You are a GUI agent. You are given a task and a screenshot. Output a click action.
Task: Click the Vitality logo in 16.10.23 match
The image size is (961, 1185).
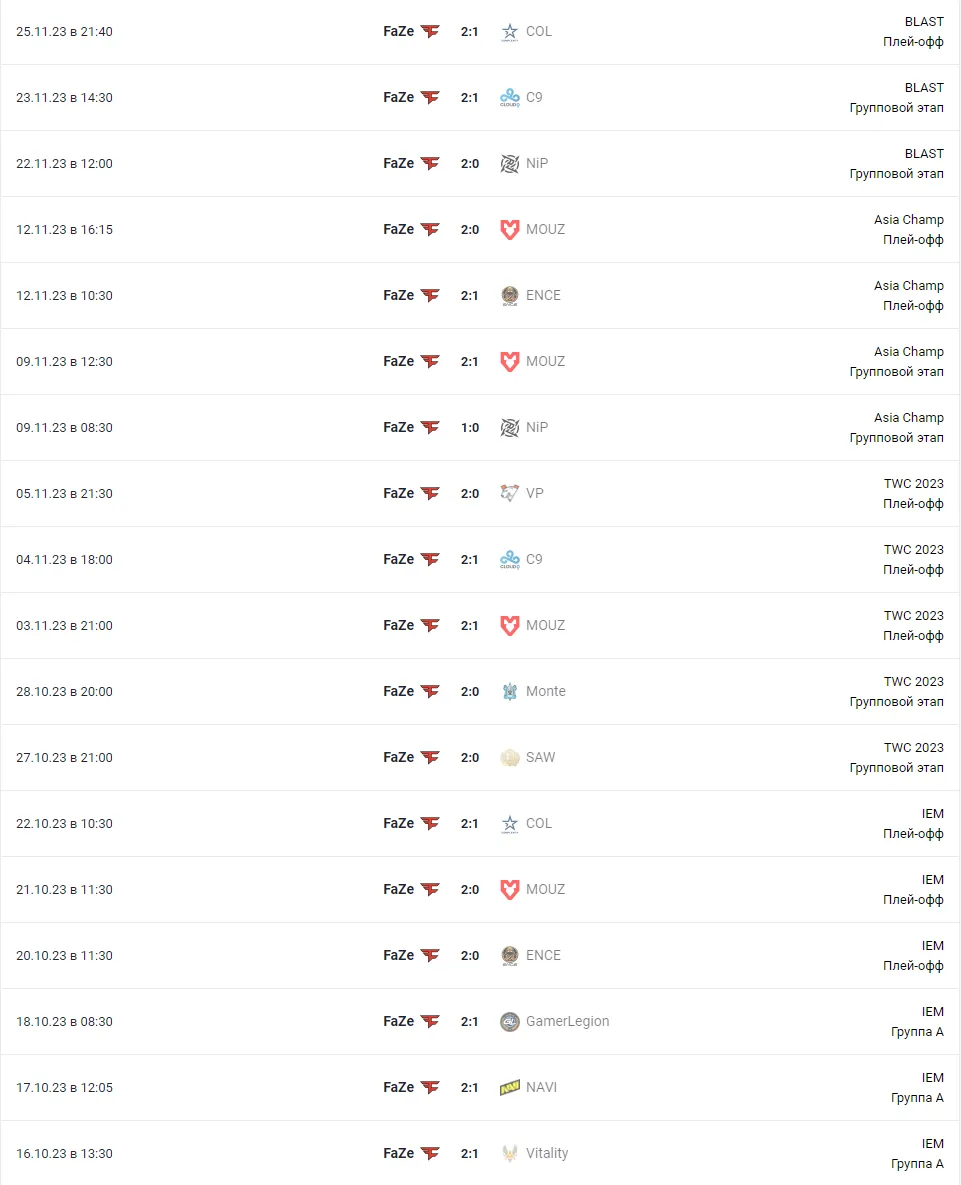510,1153
